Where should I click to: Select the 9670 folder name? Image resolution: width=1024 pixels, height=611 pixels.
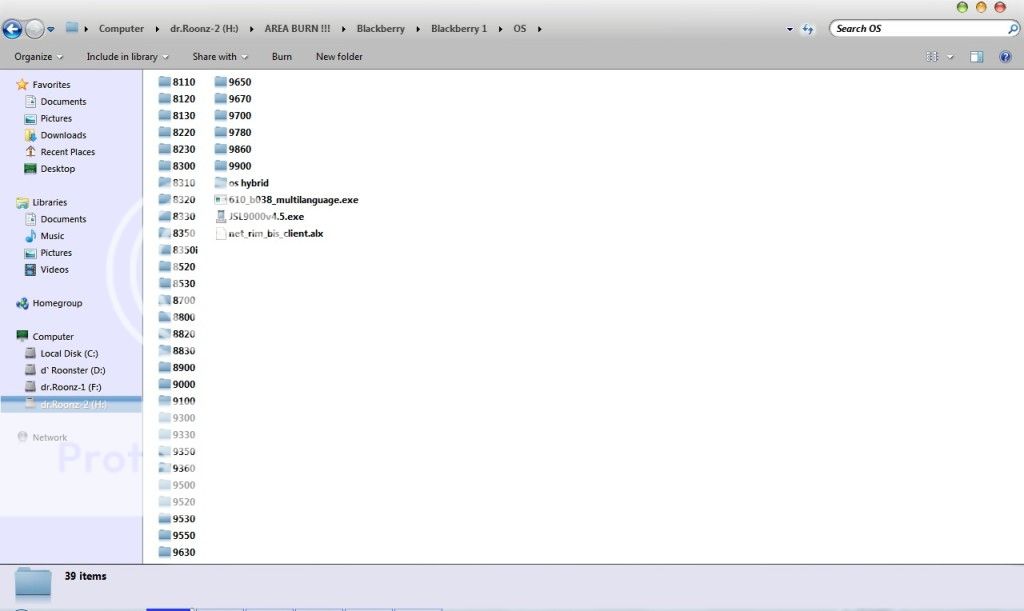pyautogui.click(x=240, y=99)
